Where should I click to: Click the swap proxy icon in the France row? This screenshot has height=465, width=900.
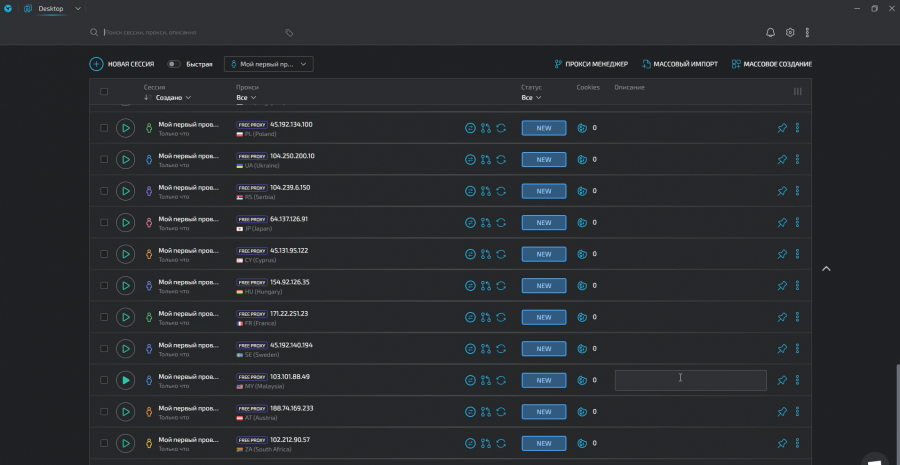[x=470, y=317]
